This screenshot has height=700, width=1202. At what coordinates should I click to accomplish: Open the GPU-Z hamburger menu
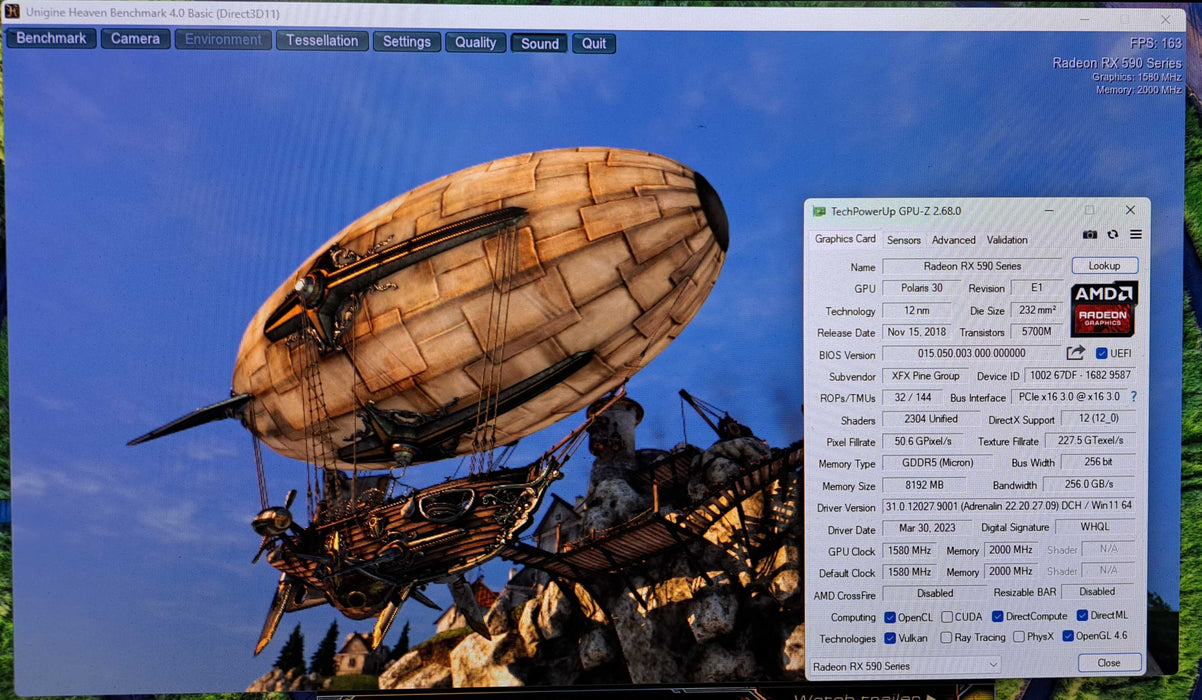point(1136,235)
